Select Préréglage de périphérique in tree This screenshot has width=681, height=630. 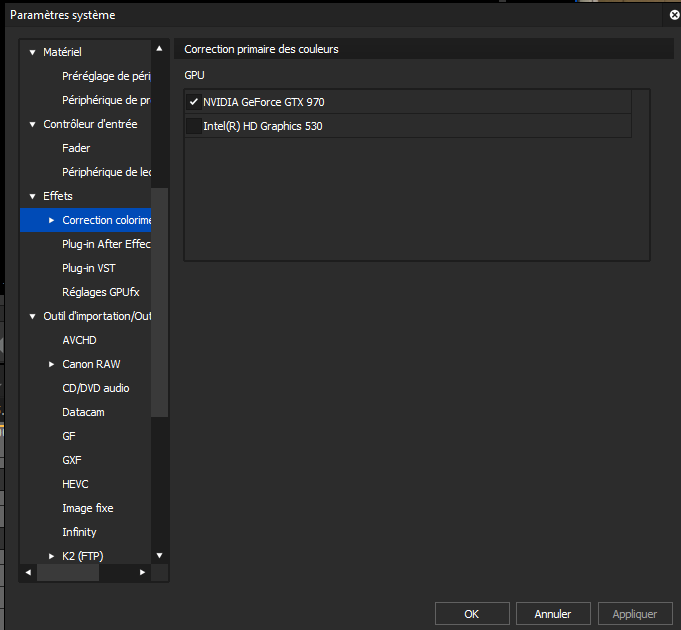tap(106, 76)
